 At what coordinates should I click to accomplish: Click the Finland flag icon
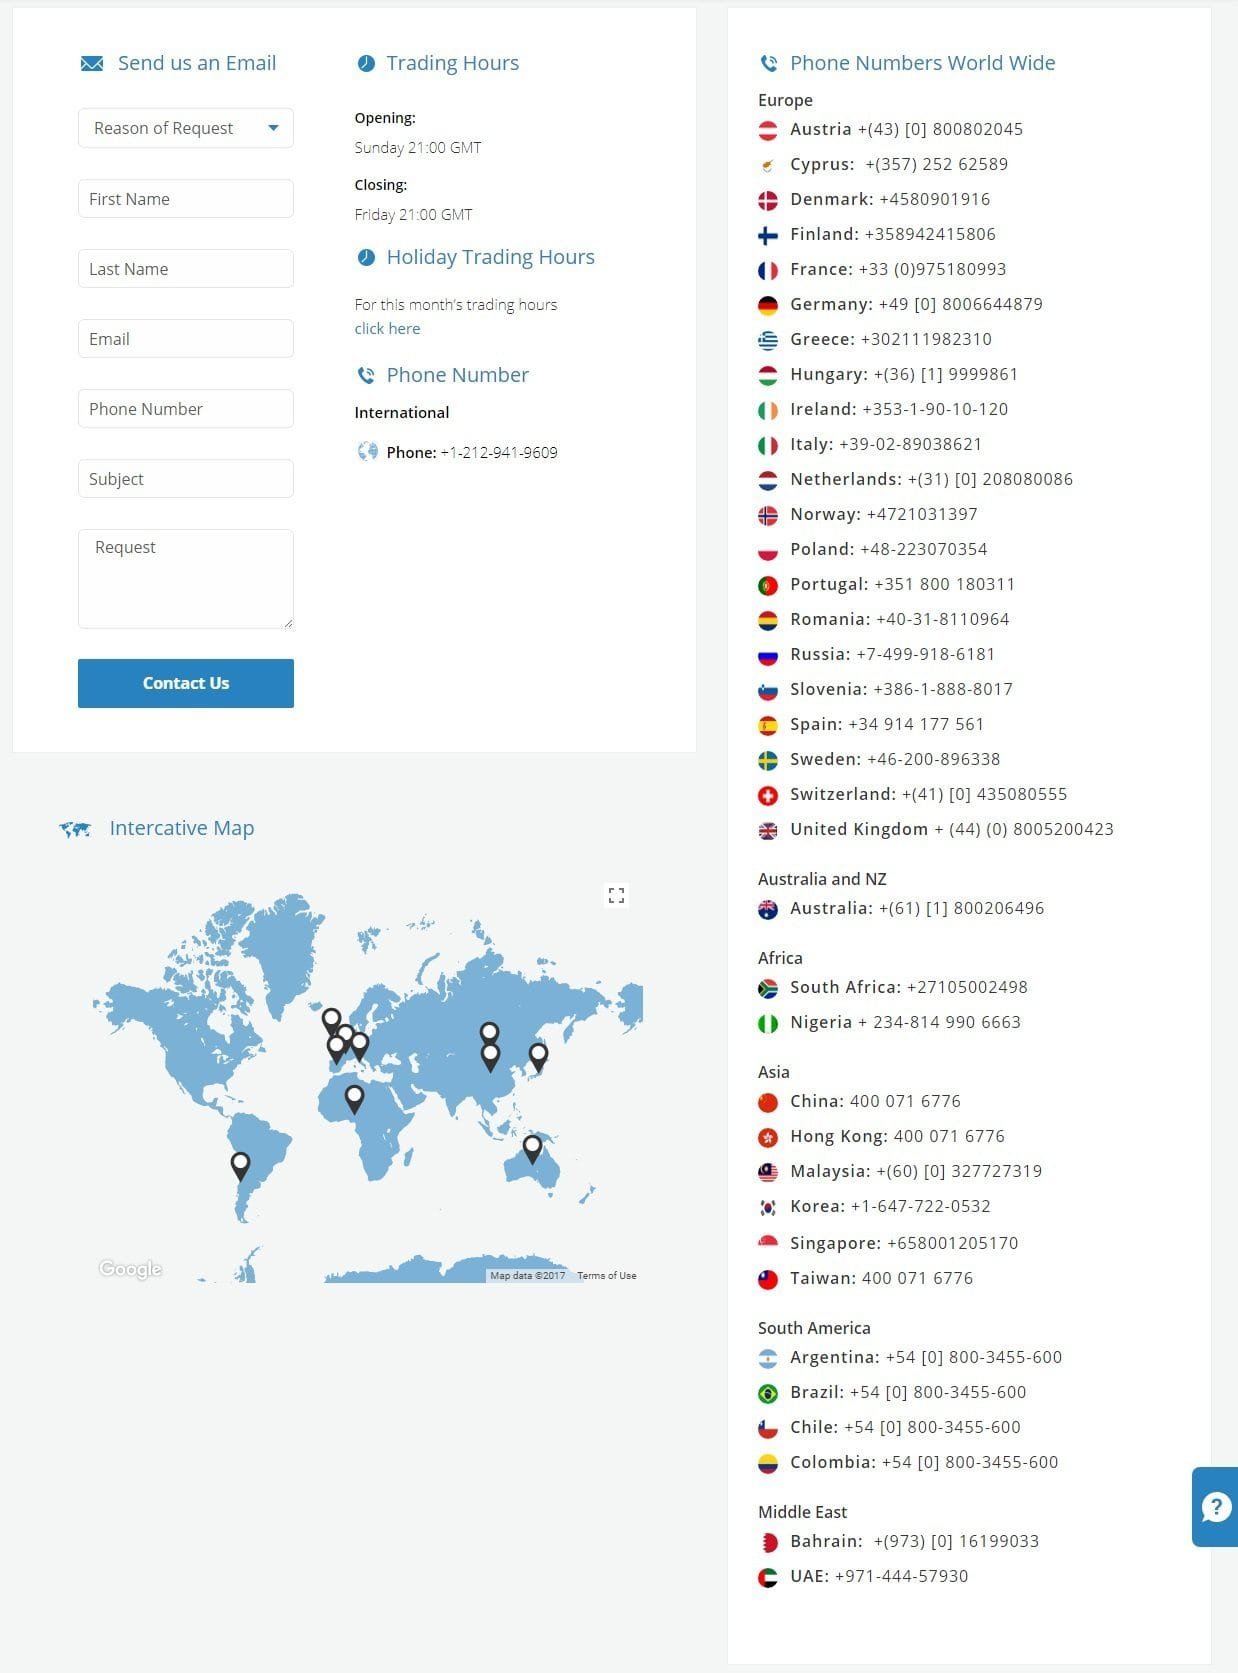click(x=768, y=235)
